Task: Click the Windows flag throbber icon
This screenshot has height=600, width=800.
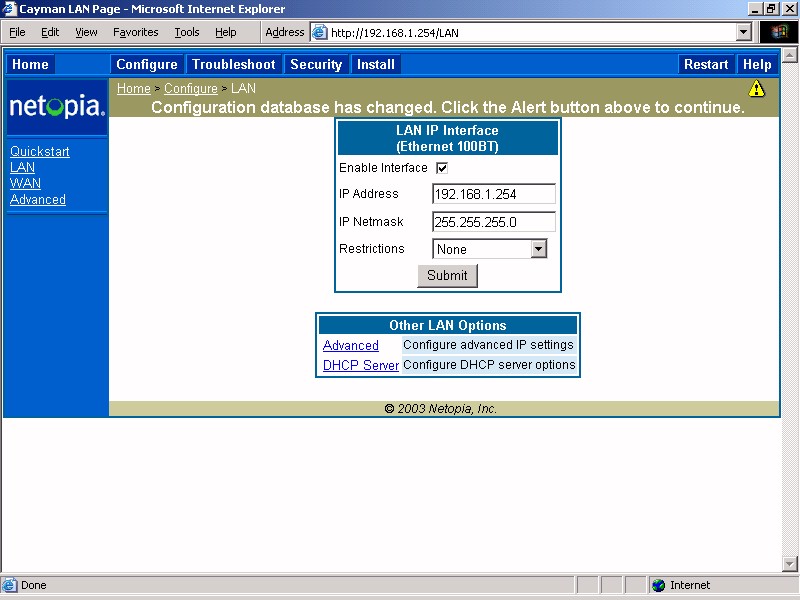Action: [779, 32]
